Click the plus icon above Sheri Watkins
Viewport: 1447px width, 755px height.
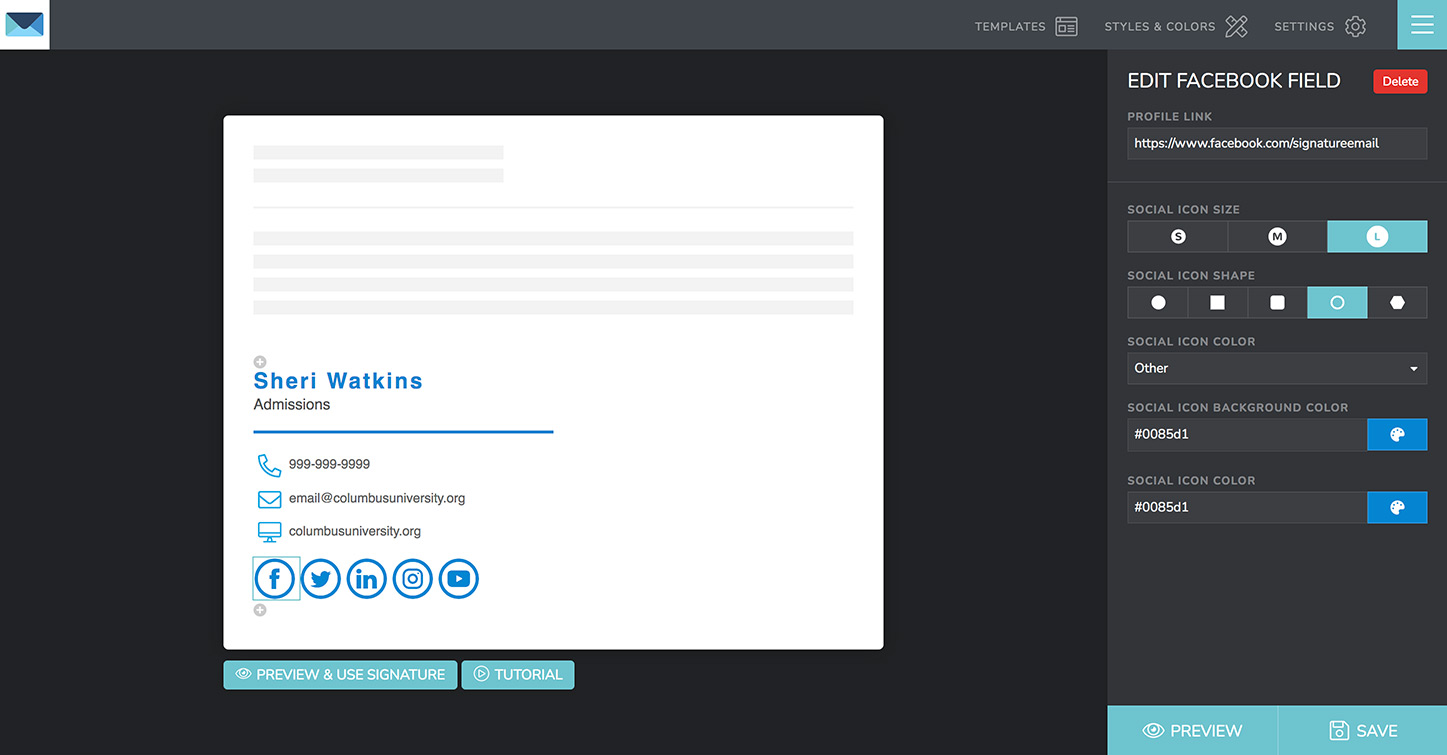(260, 362)
